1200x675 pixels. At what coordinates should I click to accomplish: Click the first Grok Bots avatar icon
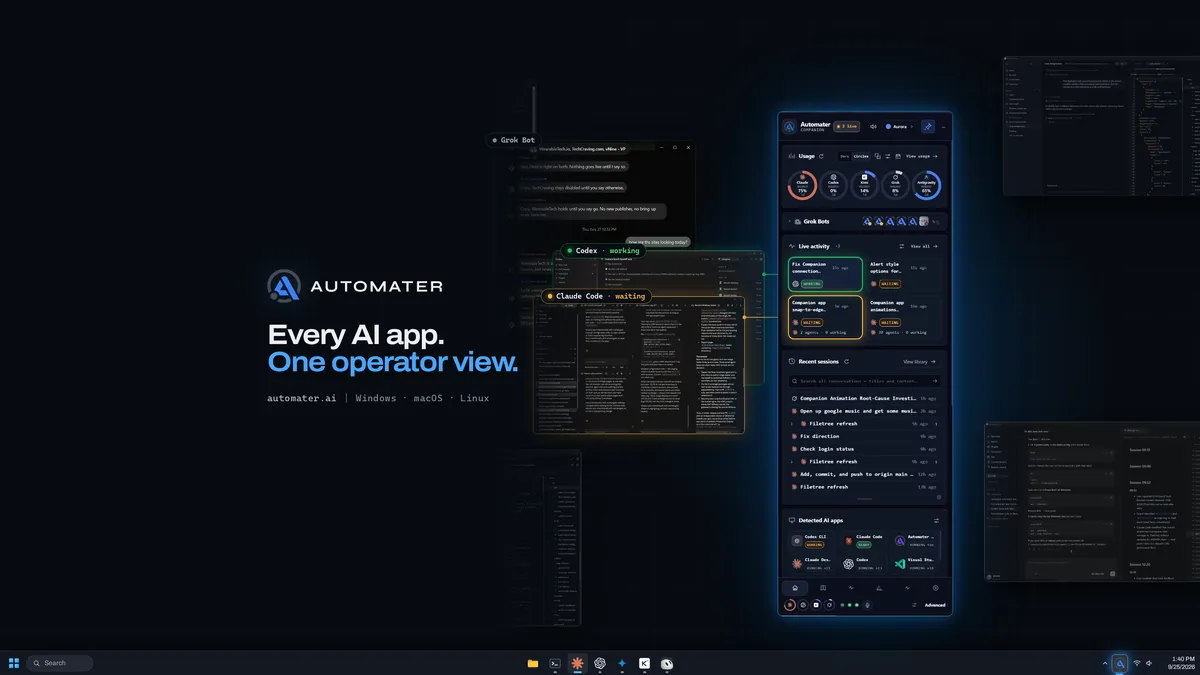pyautogui.click(x=867, y=221)
